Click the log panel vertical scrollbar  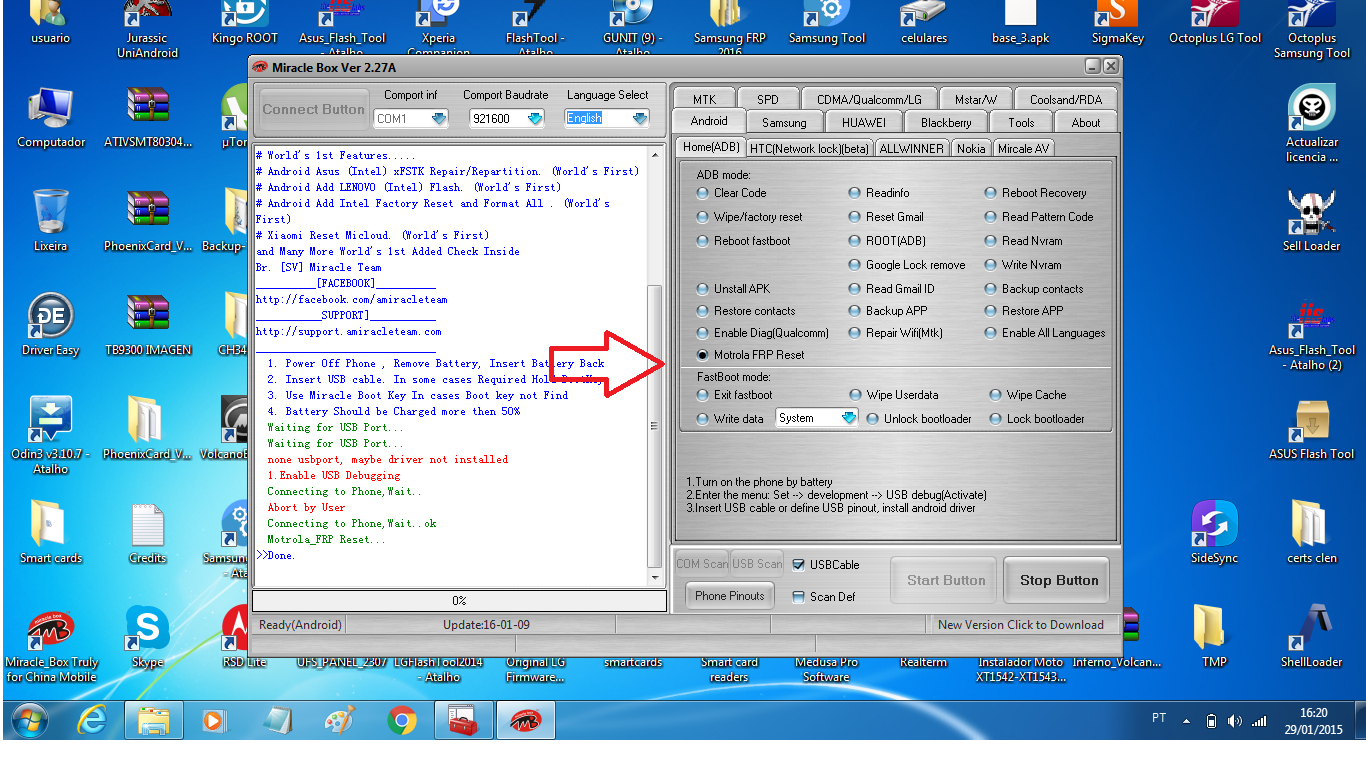tap(656, 366)
